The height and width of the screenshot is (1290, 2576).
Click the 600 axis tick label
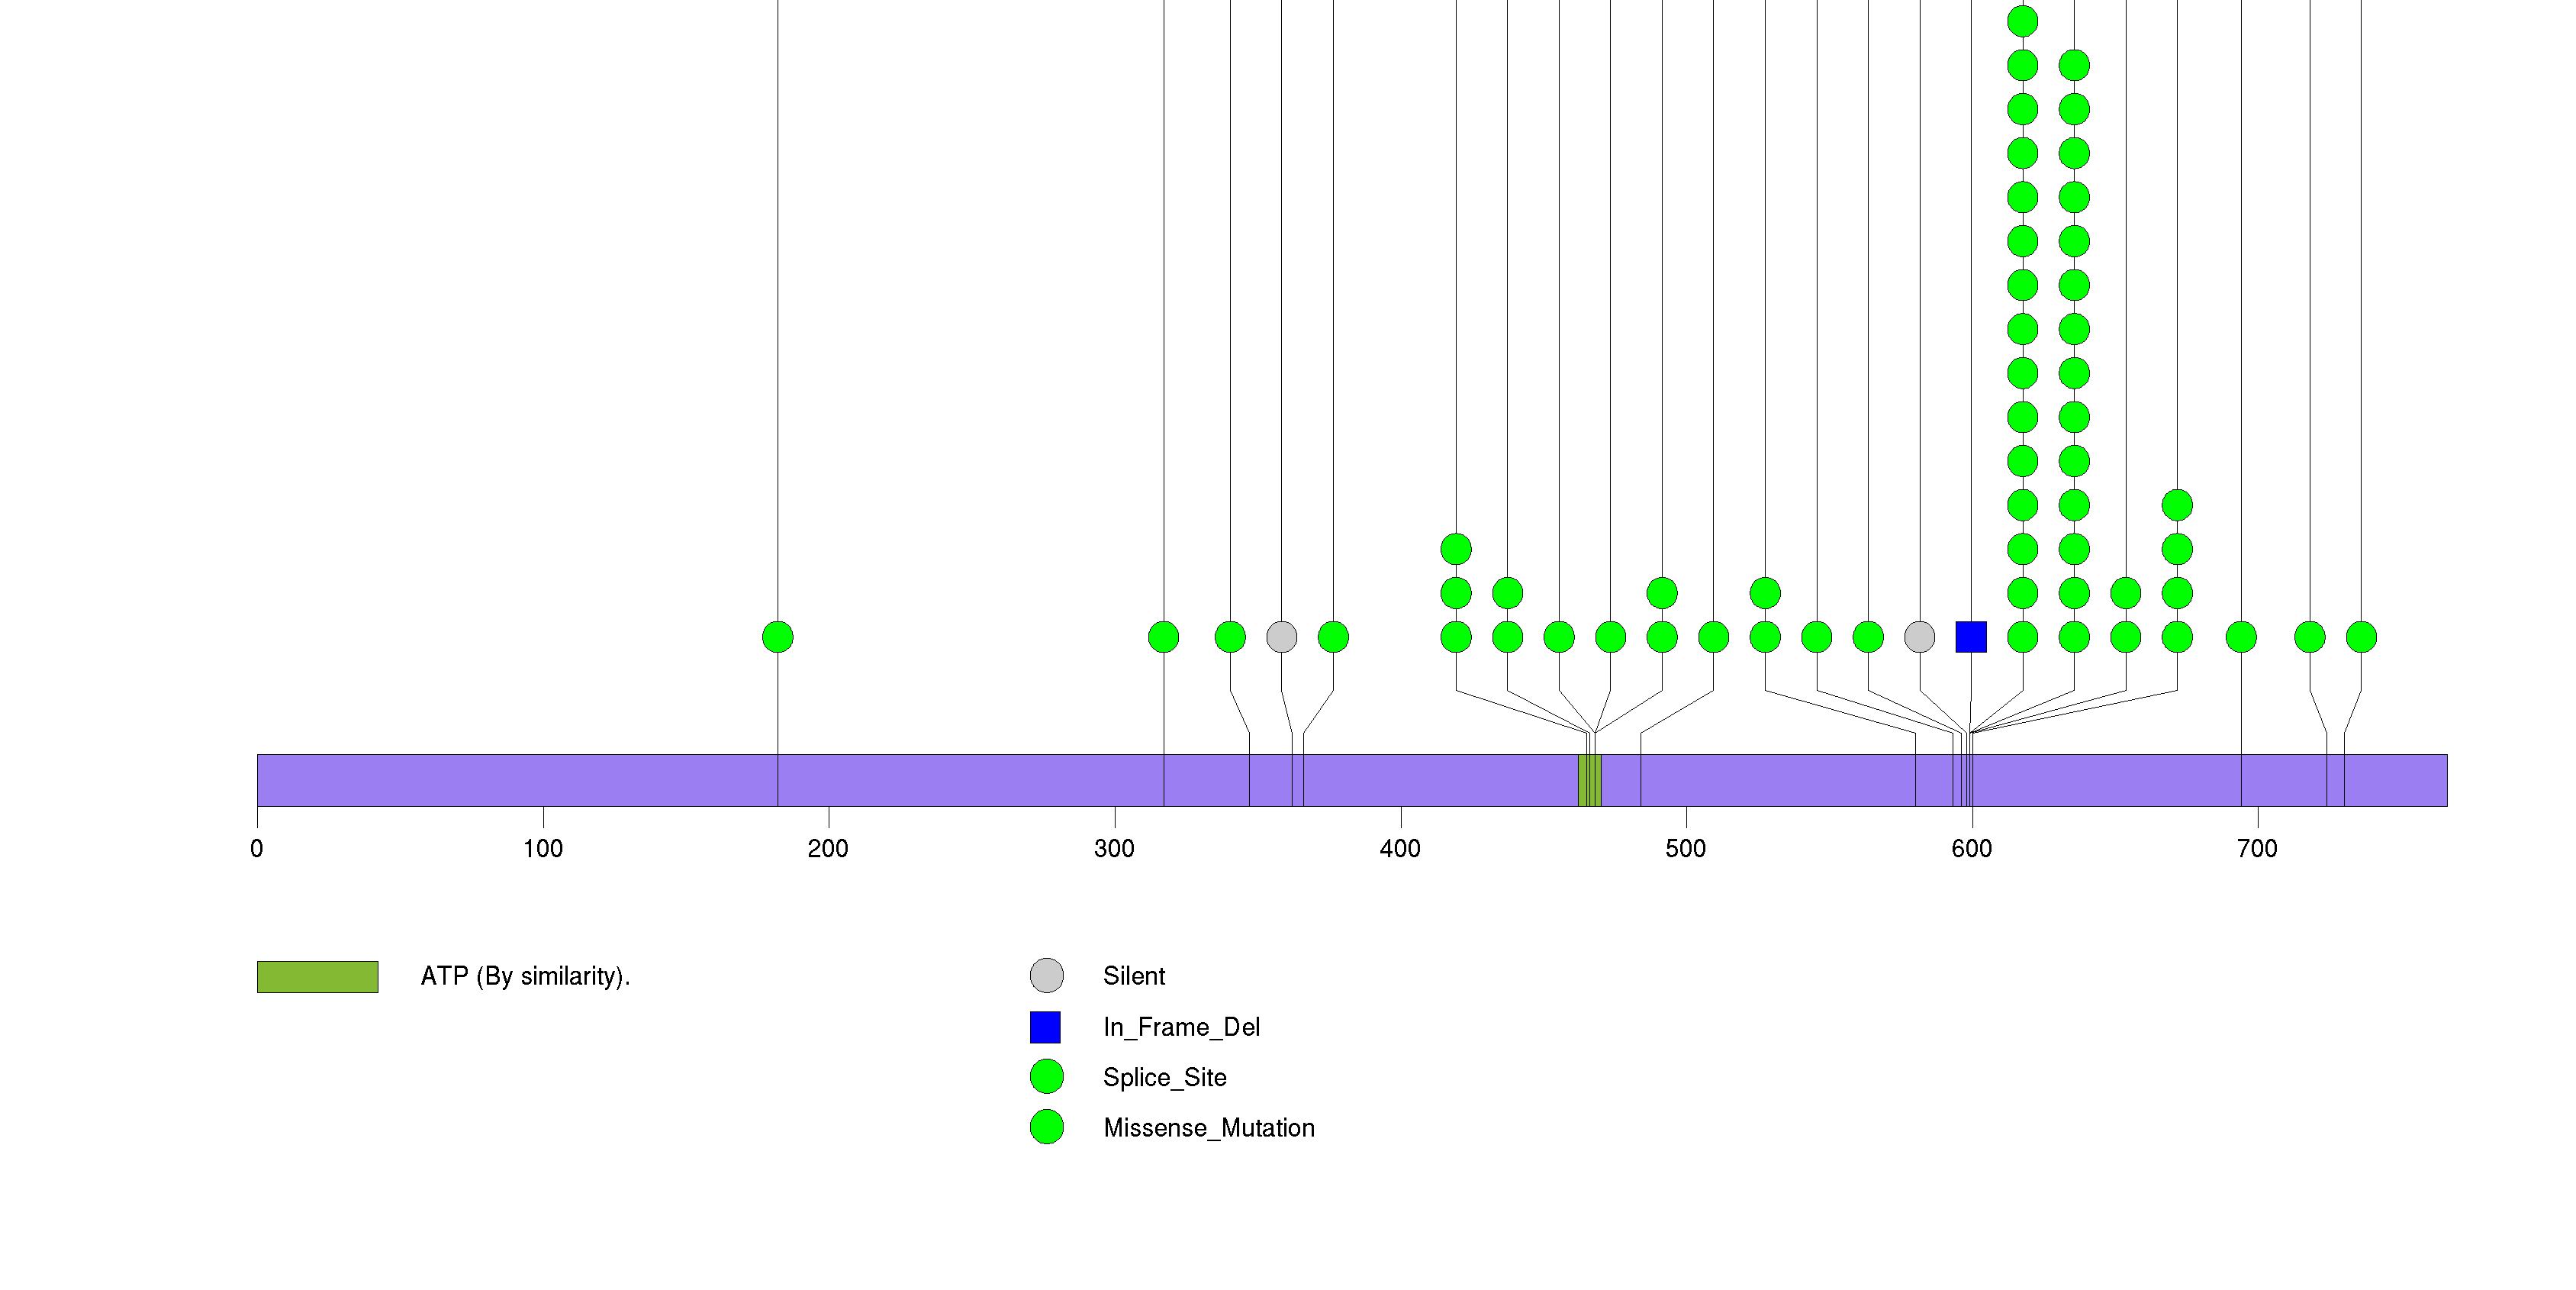pos(1971,849)
